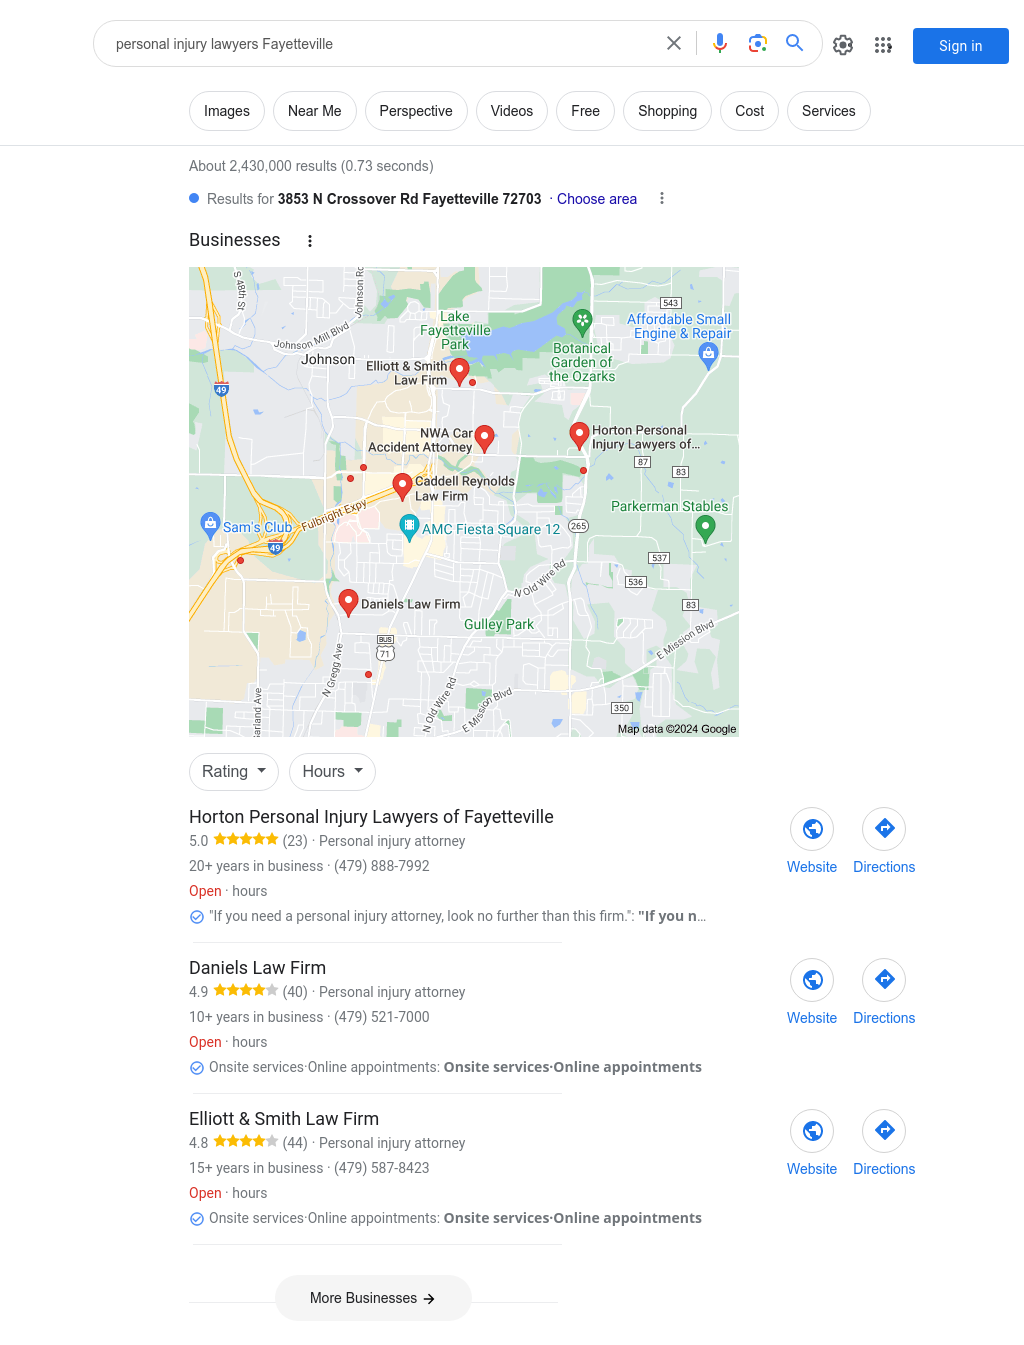Get Directions to Elliott & Smith Law Firm

(884, 1131)
